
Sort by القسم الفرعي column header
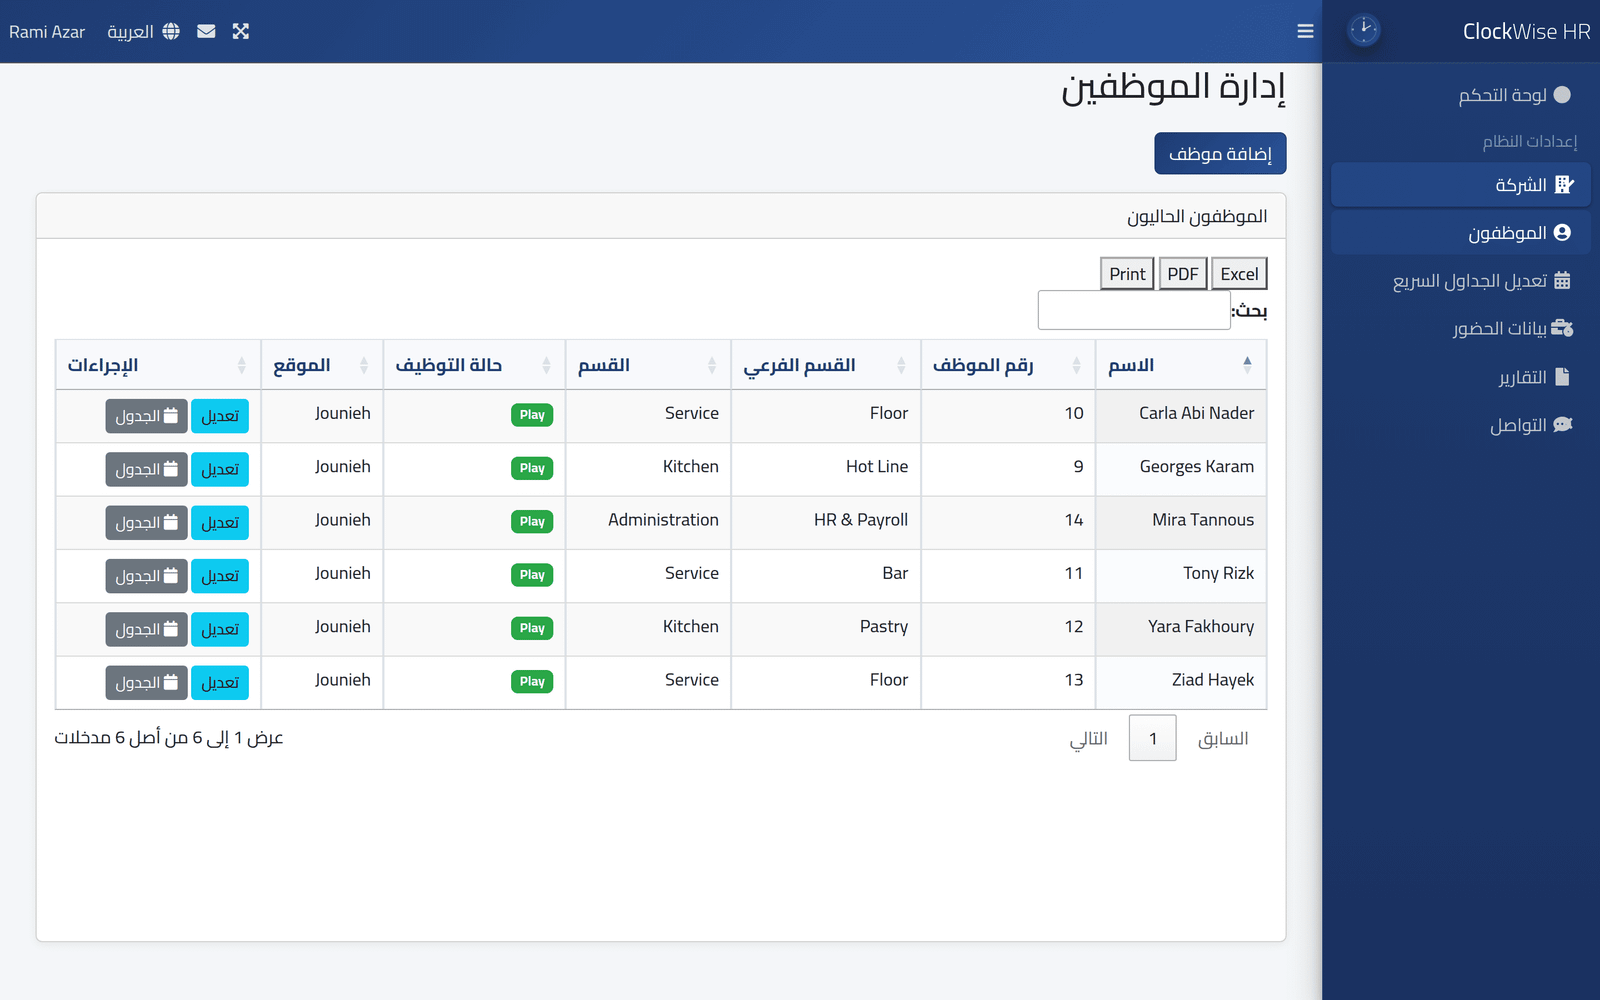[x=826, y=365]
